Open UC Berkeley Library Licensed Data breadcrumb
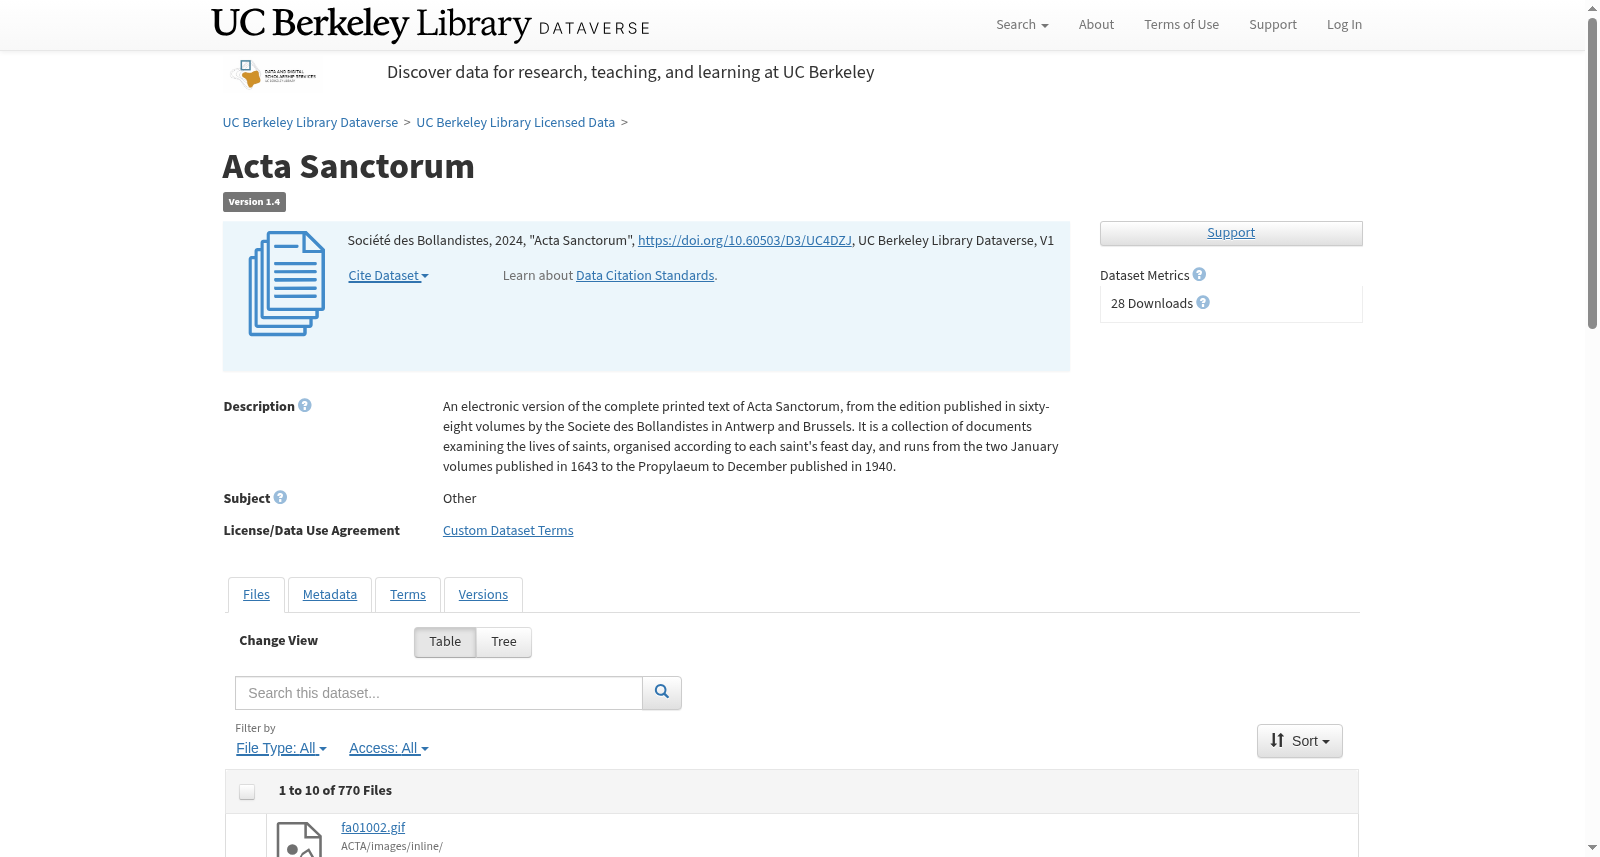The image size is (1600, 857). 516,123
